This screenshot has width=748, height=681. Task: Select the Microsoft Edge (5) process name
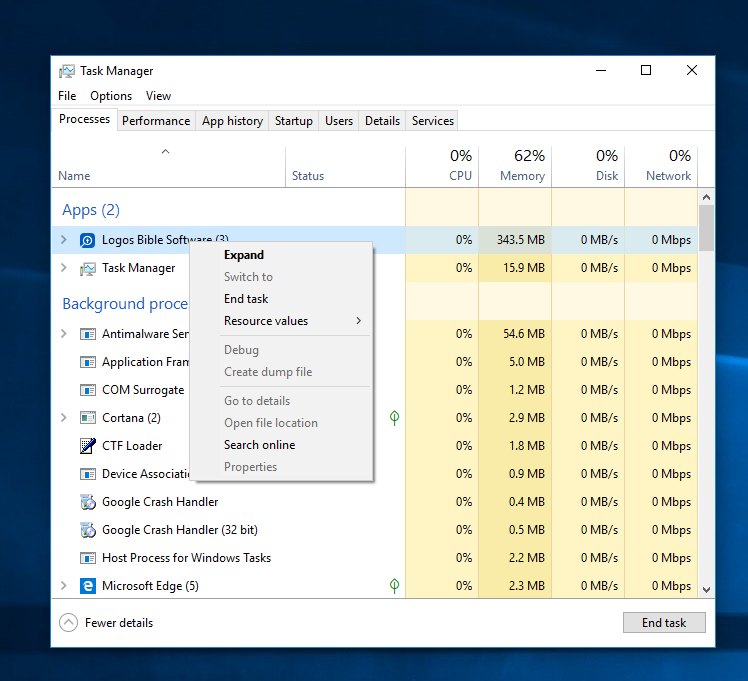pos(150,586)
